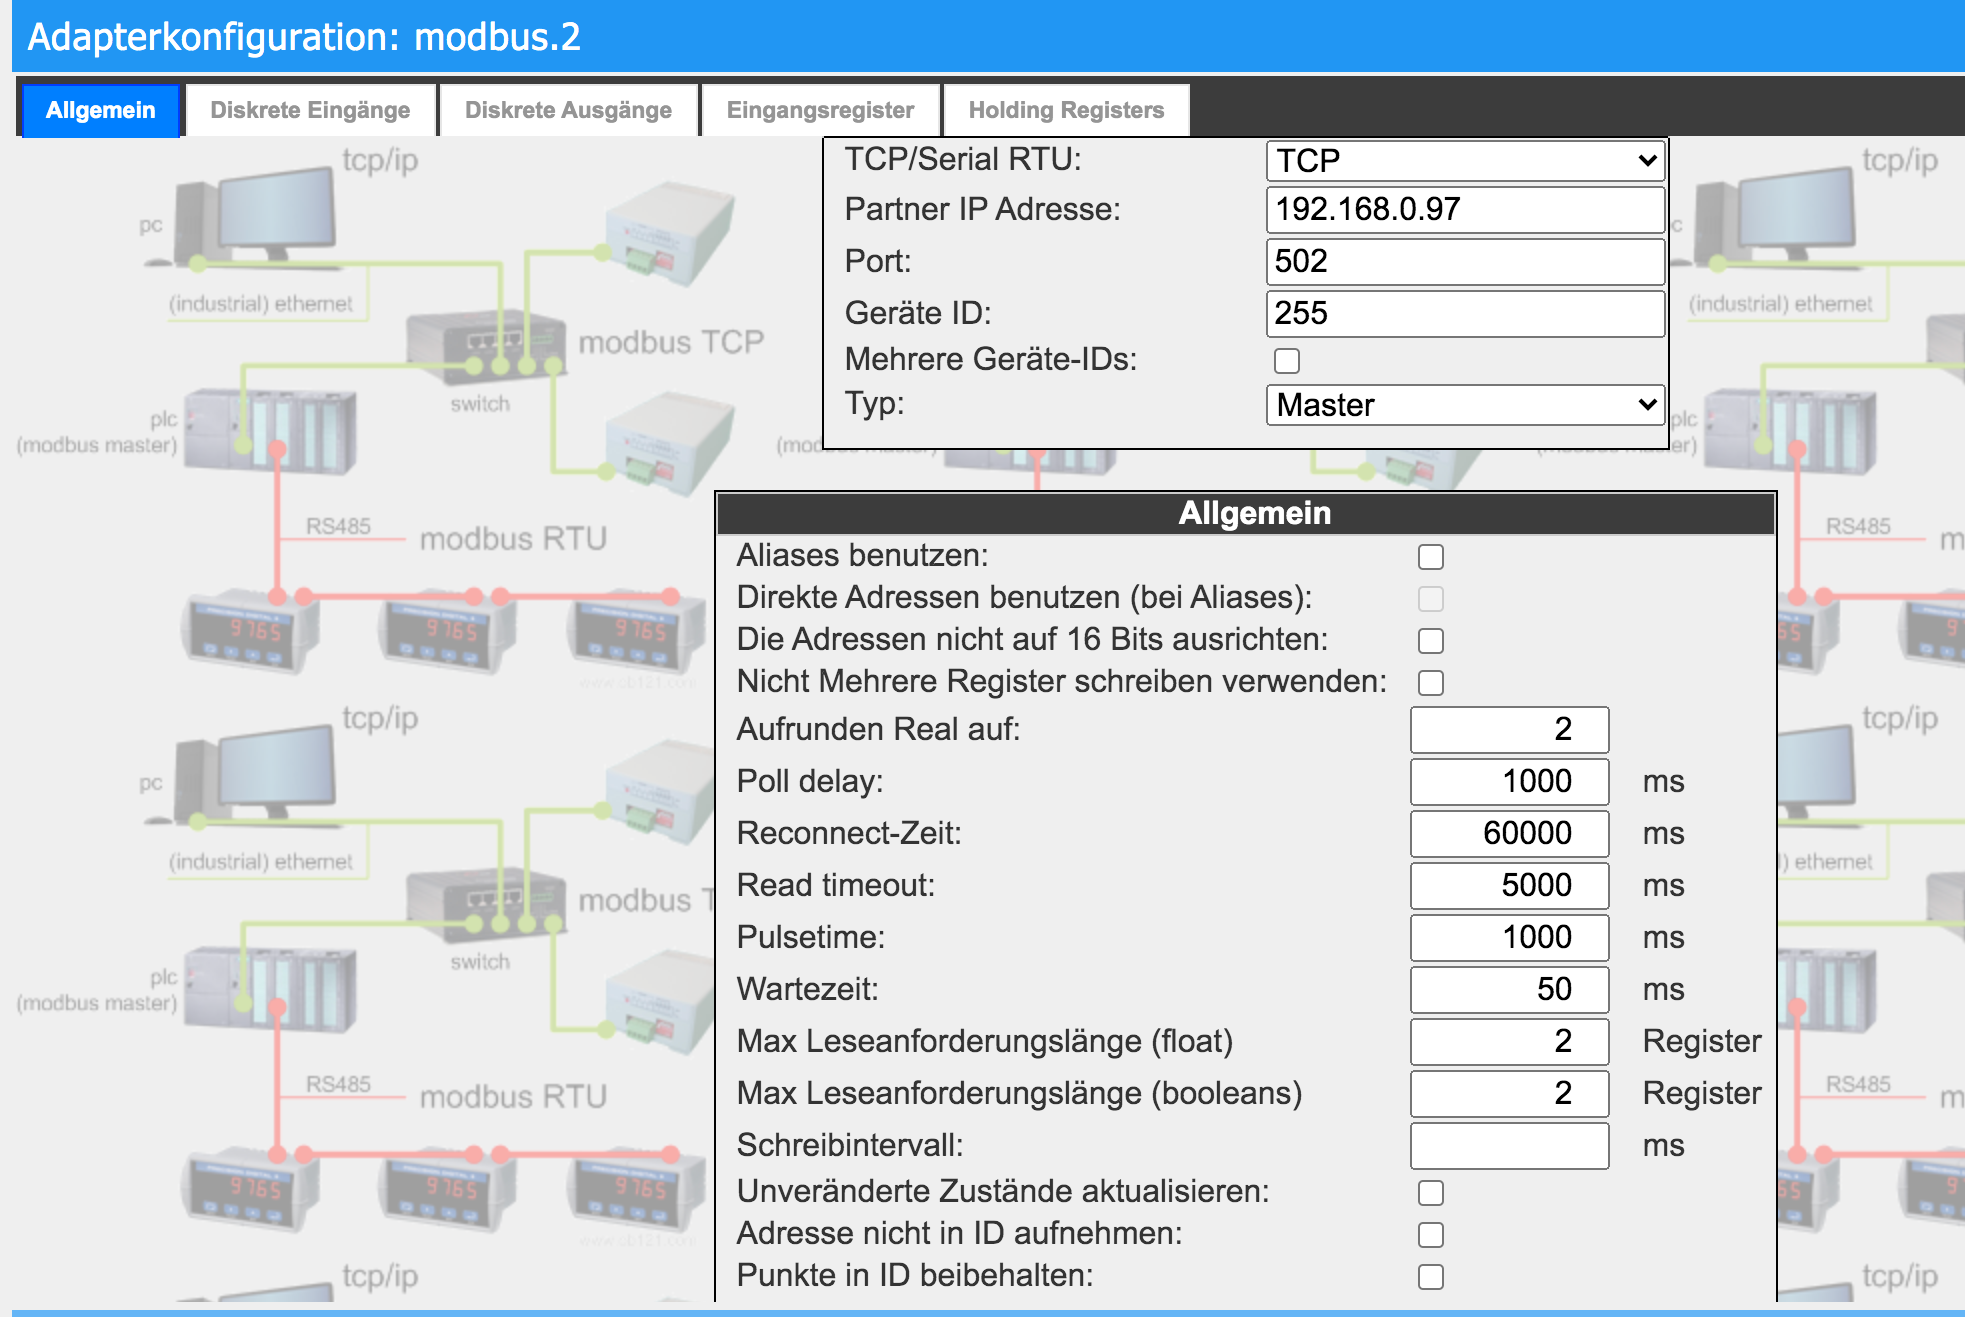Go to the Eingangsregister tab
This screenshot has height=1317, width=1965.
tap(820, 110)
